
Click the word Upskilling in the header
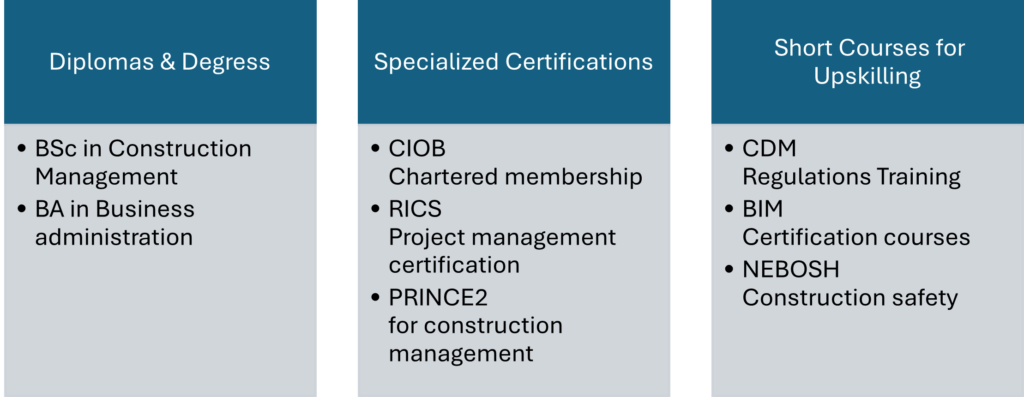(x=867, y=76)
